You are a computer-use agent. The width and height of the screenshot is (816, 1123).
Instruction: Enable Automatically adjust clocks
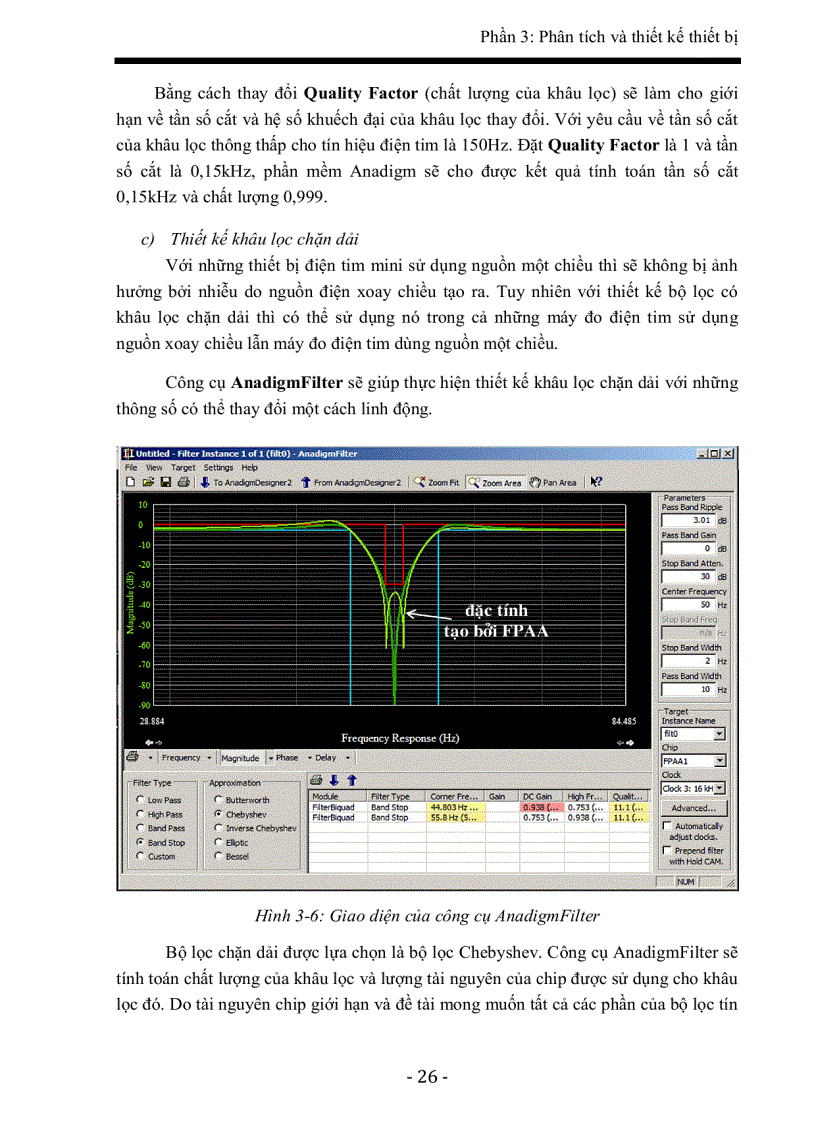[667, 826]
